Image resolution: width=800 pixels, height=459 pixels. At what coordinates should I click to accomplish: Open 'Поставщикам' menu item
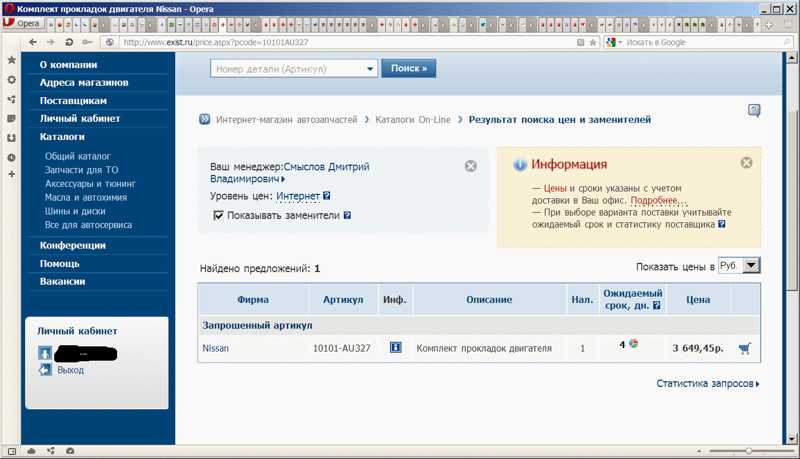coord(73,101)
